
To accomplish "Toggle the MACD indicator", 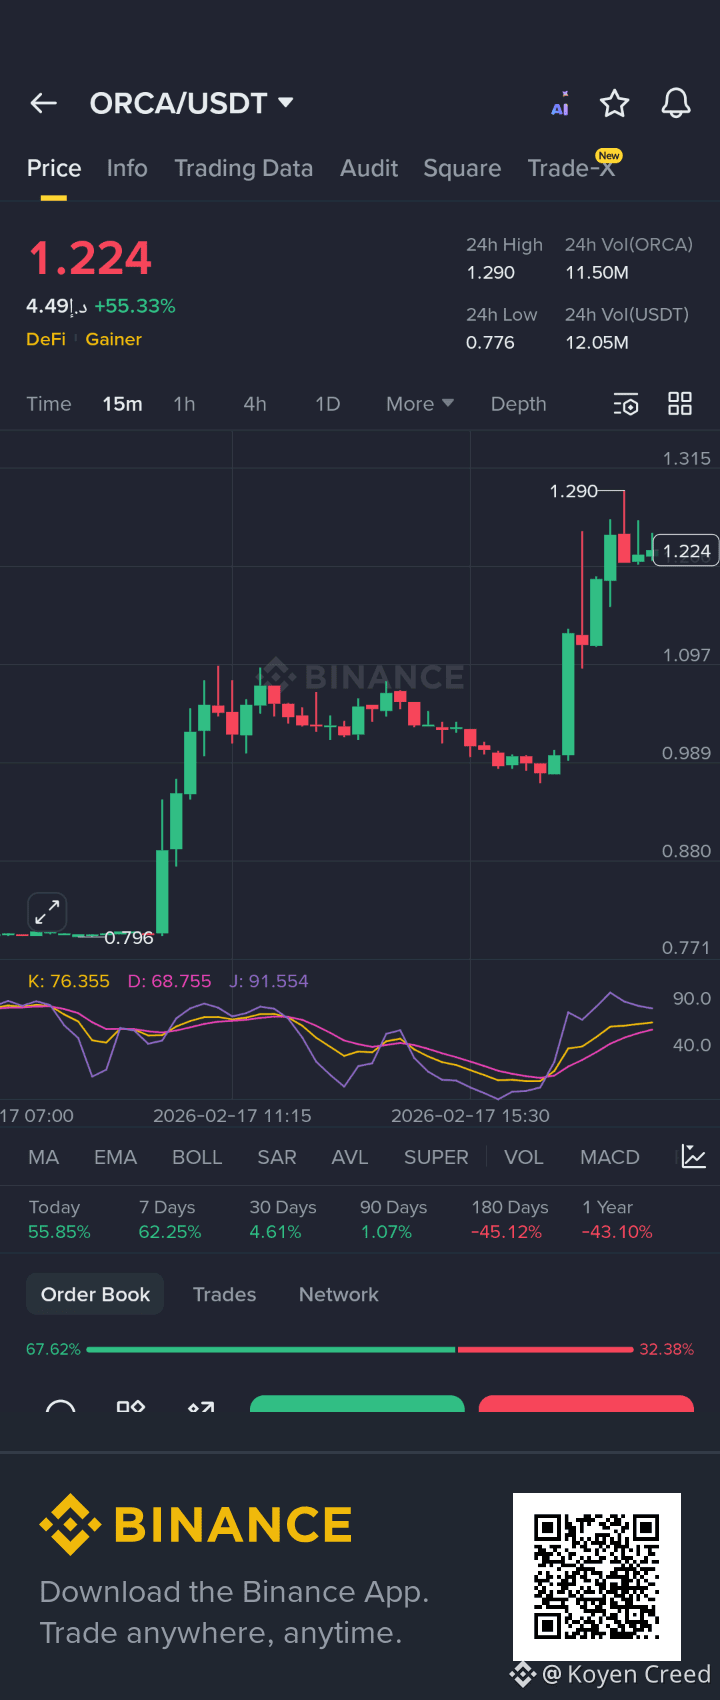I will click(610, 1157).
